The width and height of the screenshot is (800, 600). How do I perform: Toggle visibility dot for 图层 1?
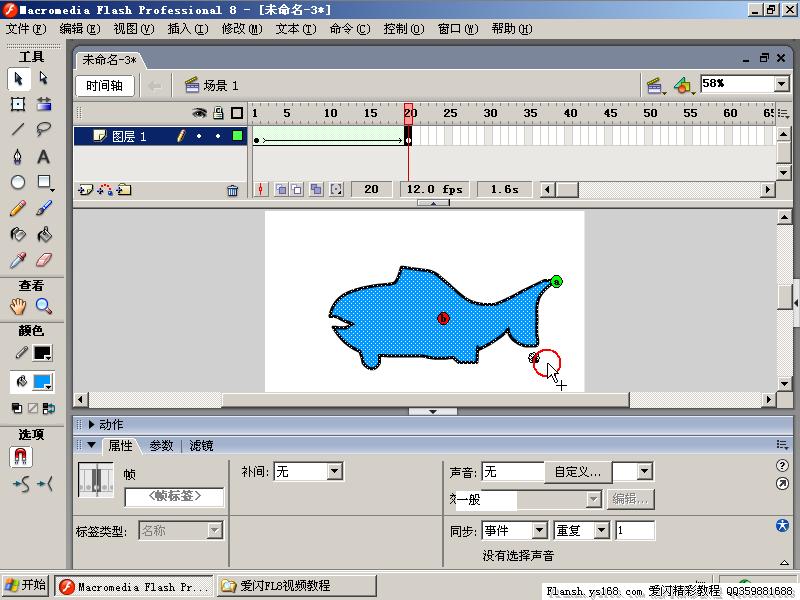199,136
